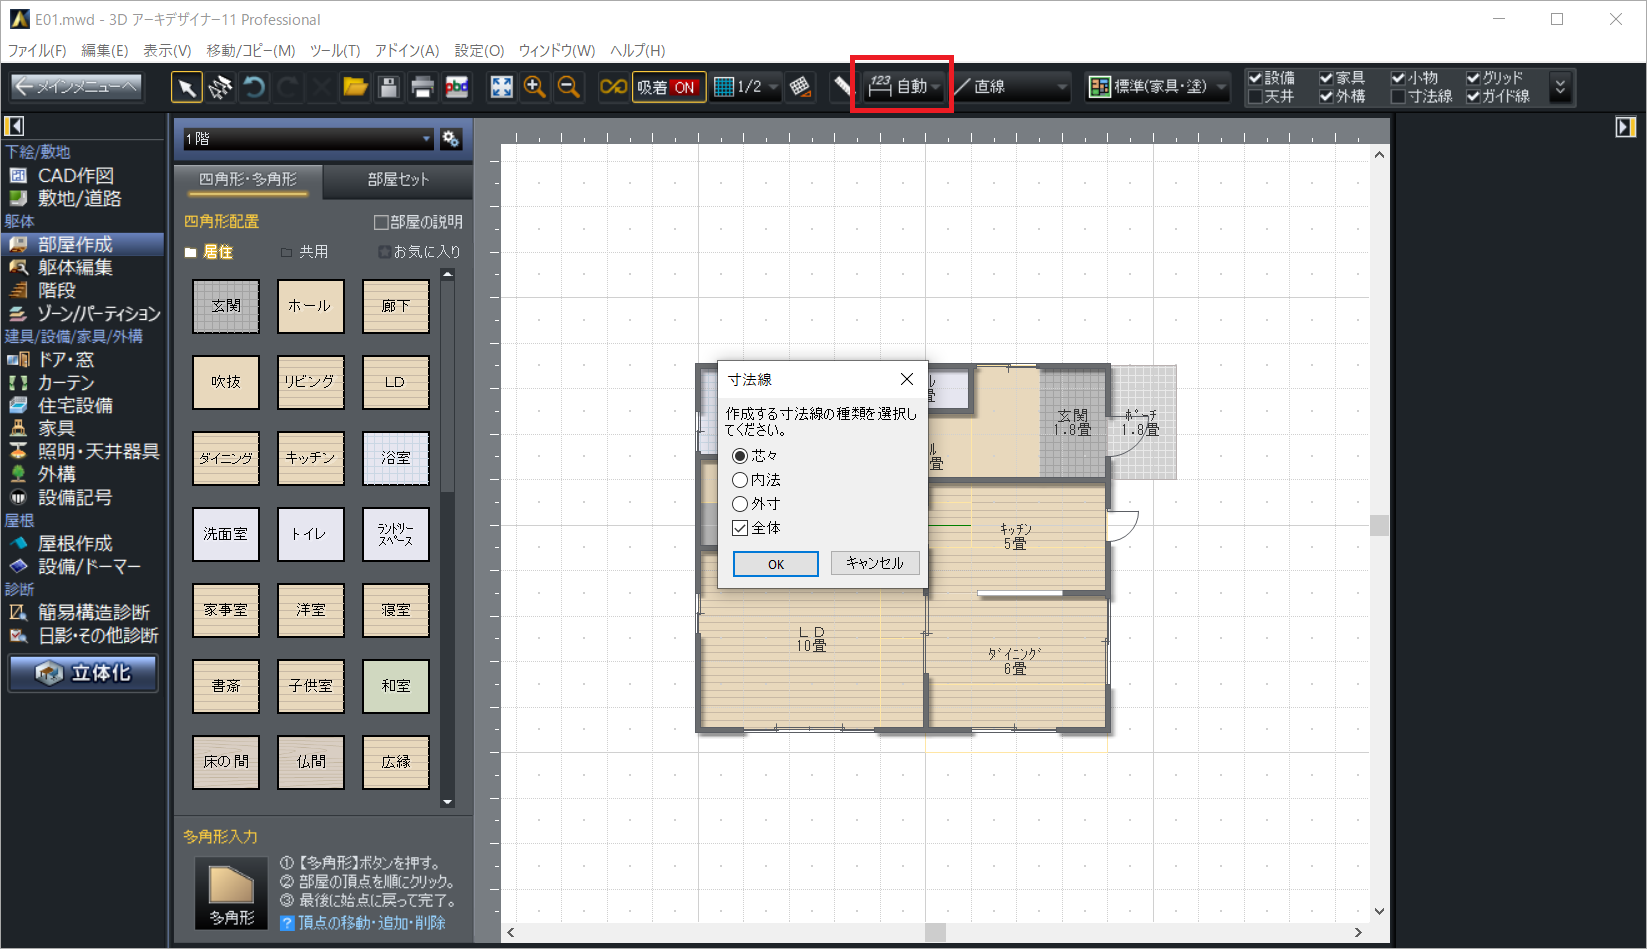Open the 直線 line type dropdown
This screenshot has width=1647, height=949.
tap(1011, 88)
